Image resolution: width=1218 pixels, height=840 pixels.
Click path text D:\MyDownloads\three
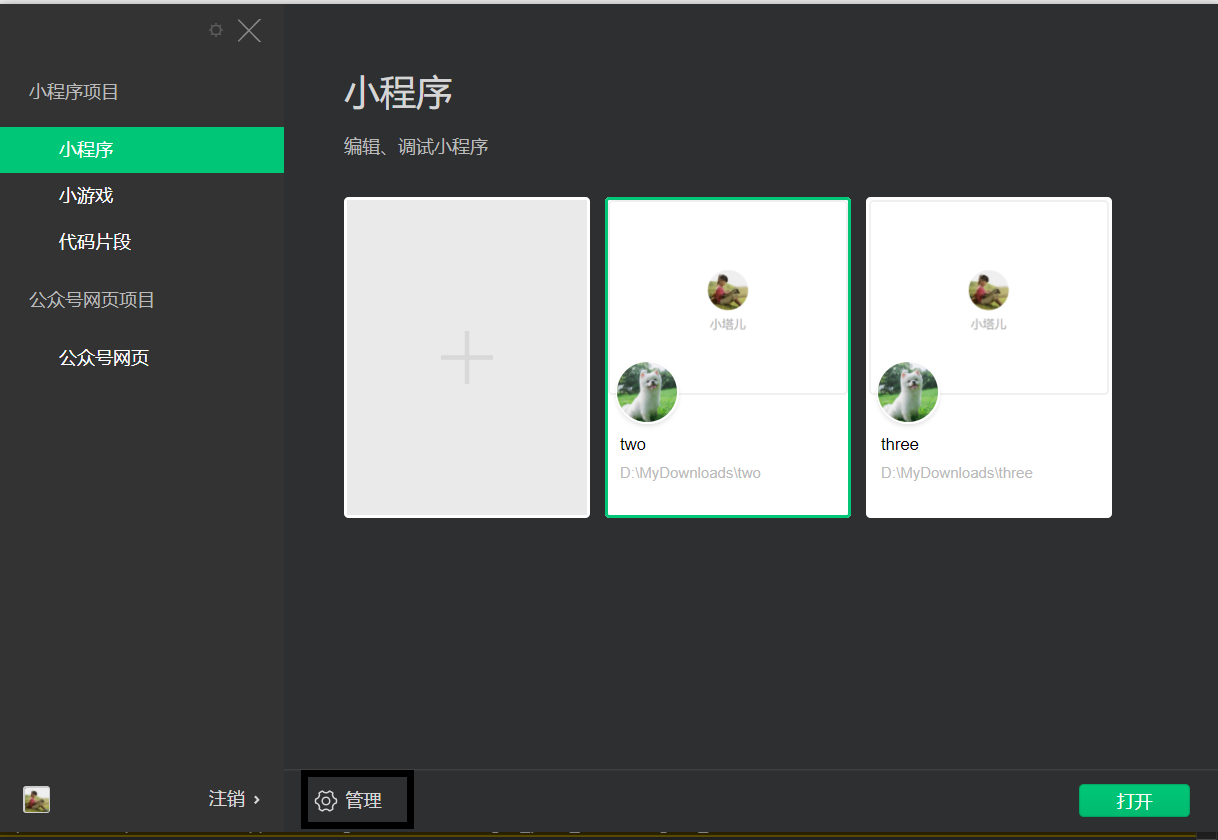tap(957, 473)
